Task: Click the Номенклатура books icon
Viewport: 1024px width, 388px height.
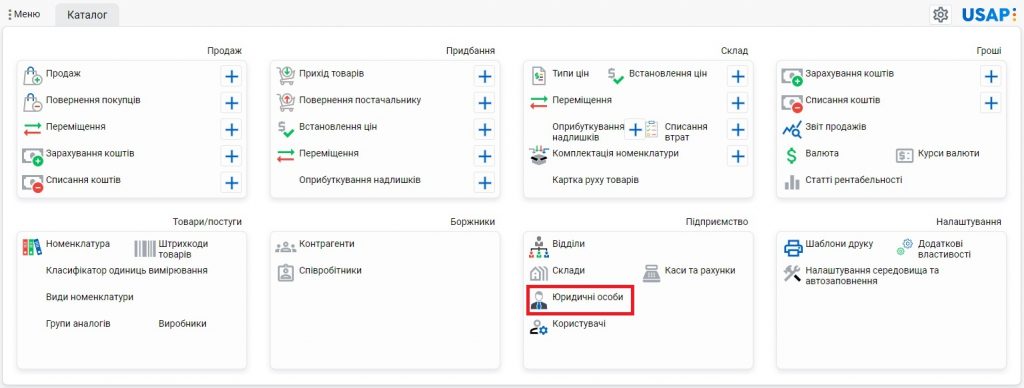Action: pyautogui.click(x=32, y=247)
